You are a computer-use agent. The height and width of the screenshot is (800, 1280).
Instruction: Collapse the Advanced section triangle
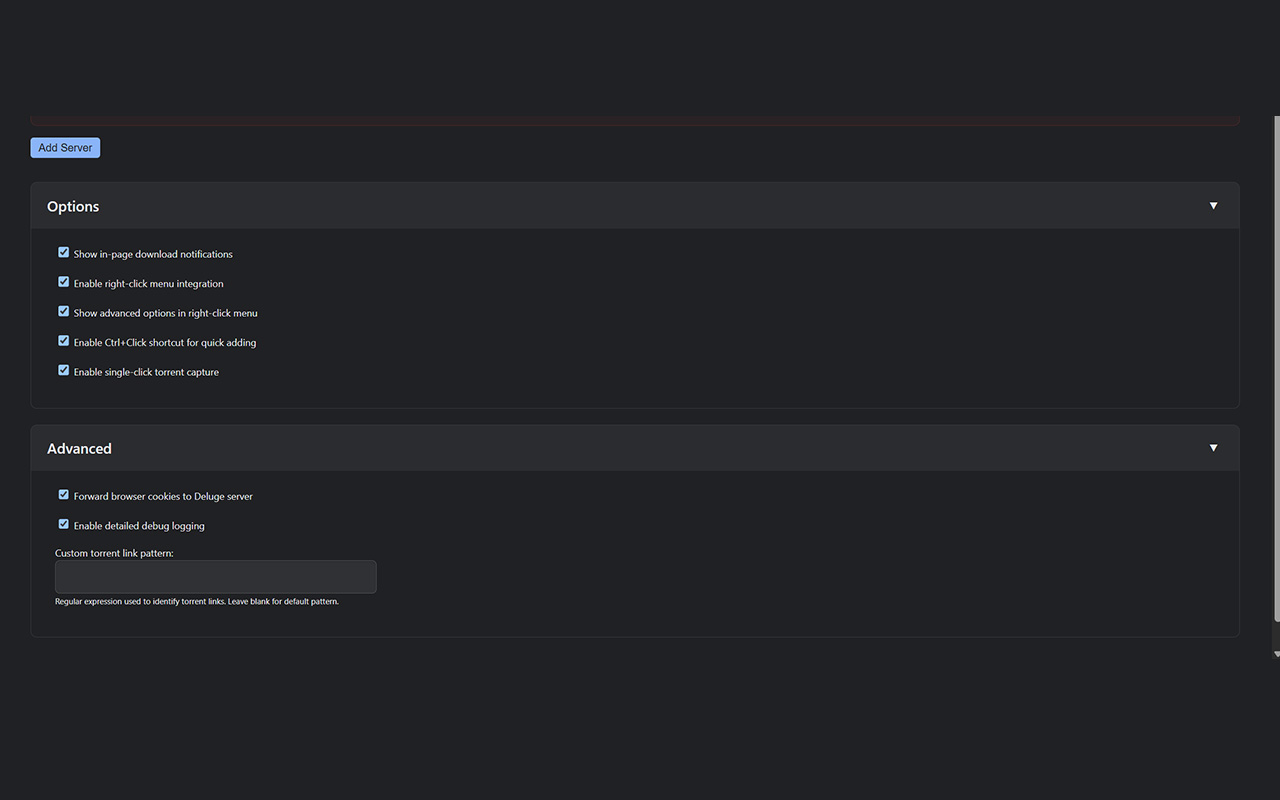click(x=1213, y=448)
